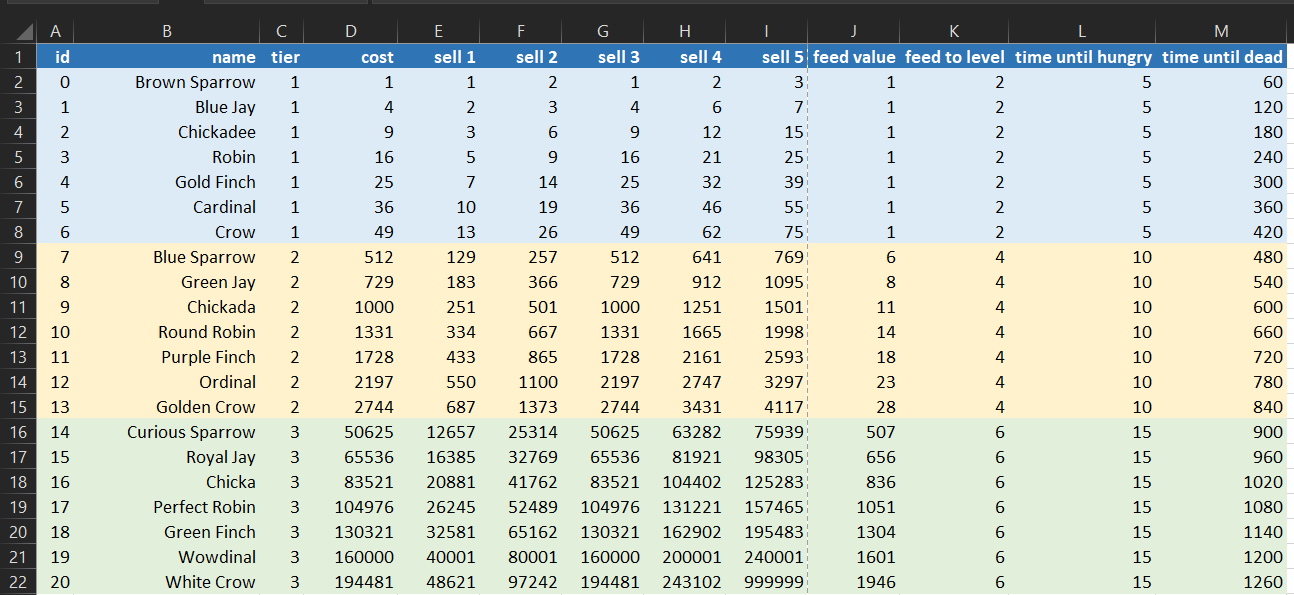The height and width of the screenshot is (595, 1294).
Task: Select row 16 header
Action: (18, 432)
